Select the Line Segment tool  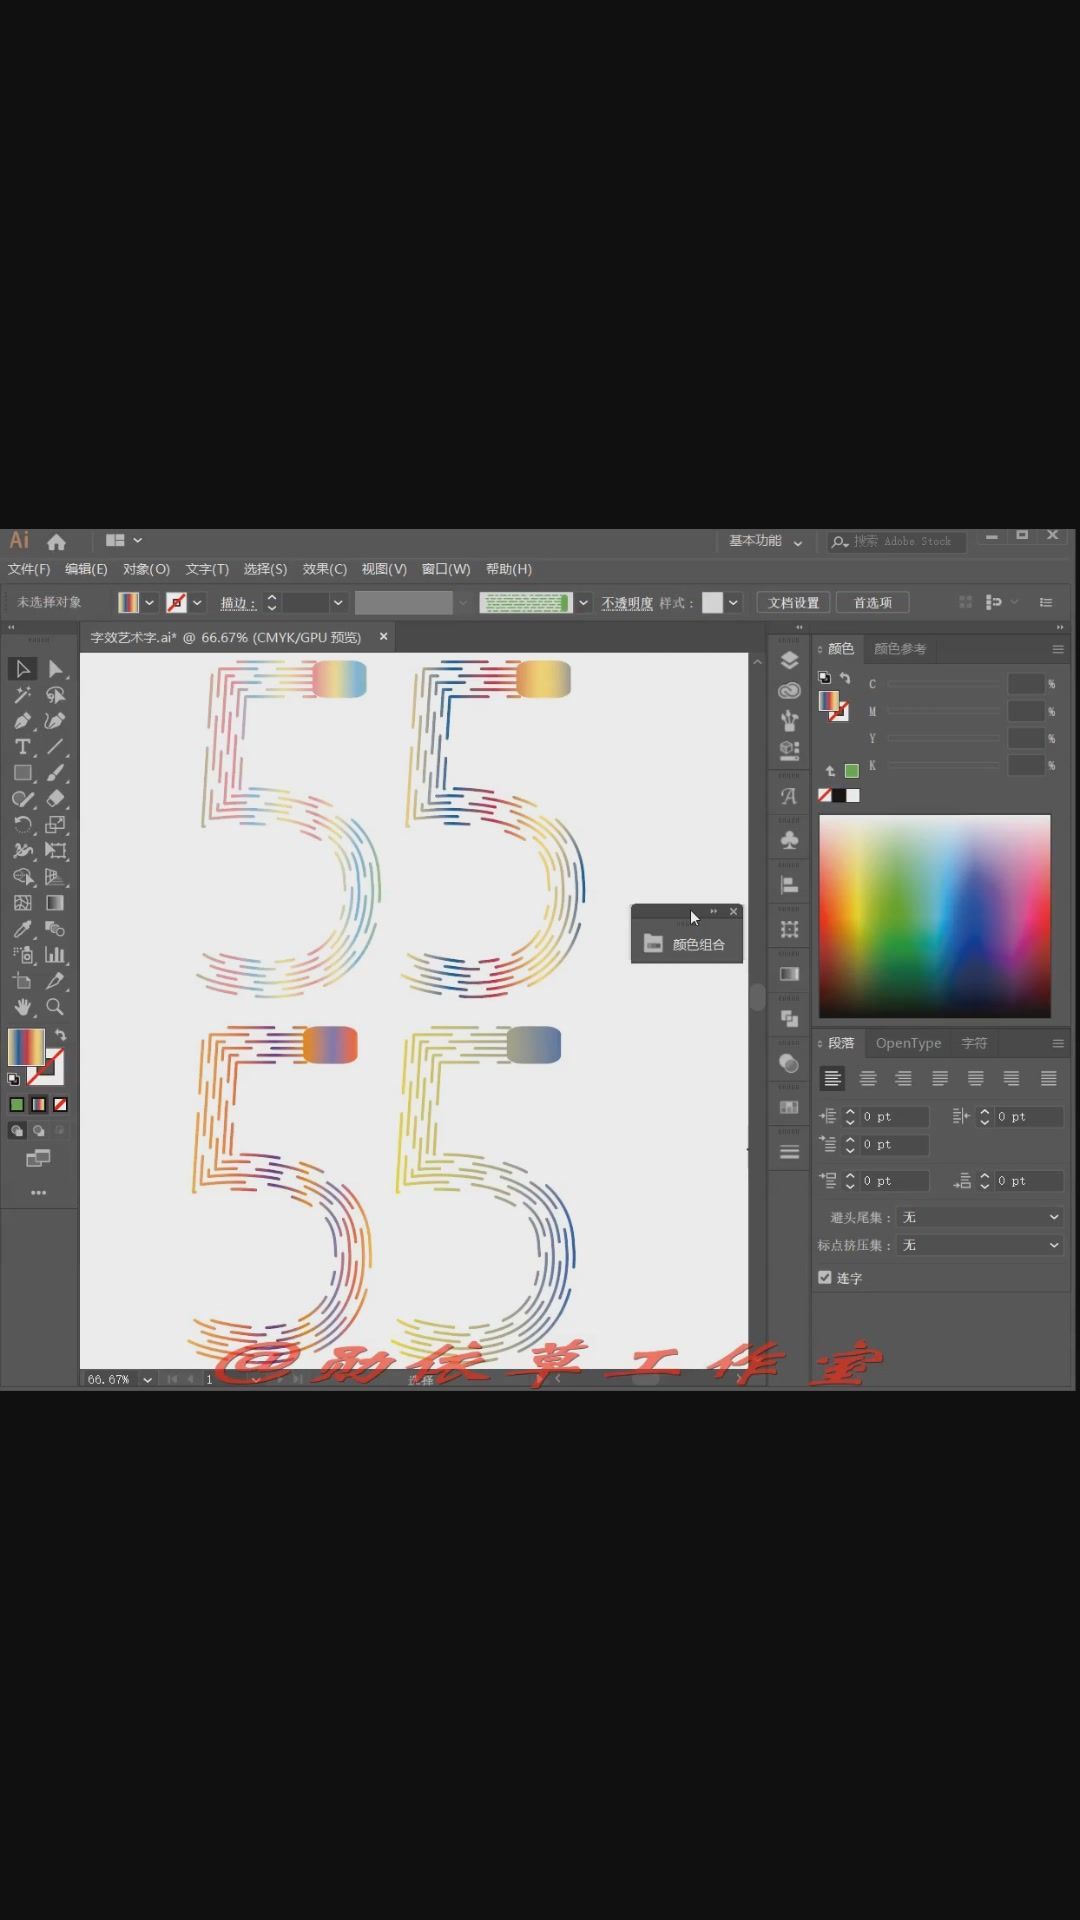56,746
